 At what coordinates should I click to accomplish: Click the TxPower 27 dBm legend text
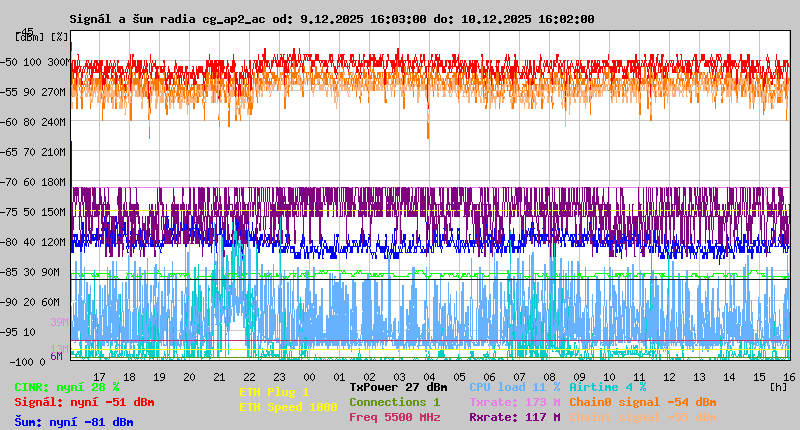[398, 387]
